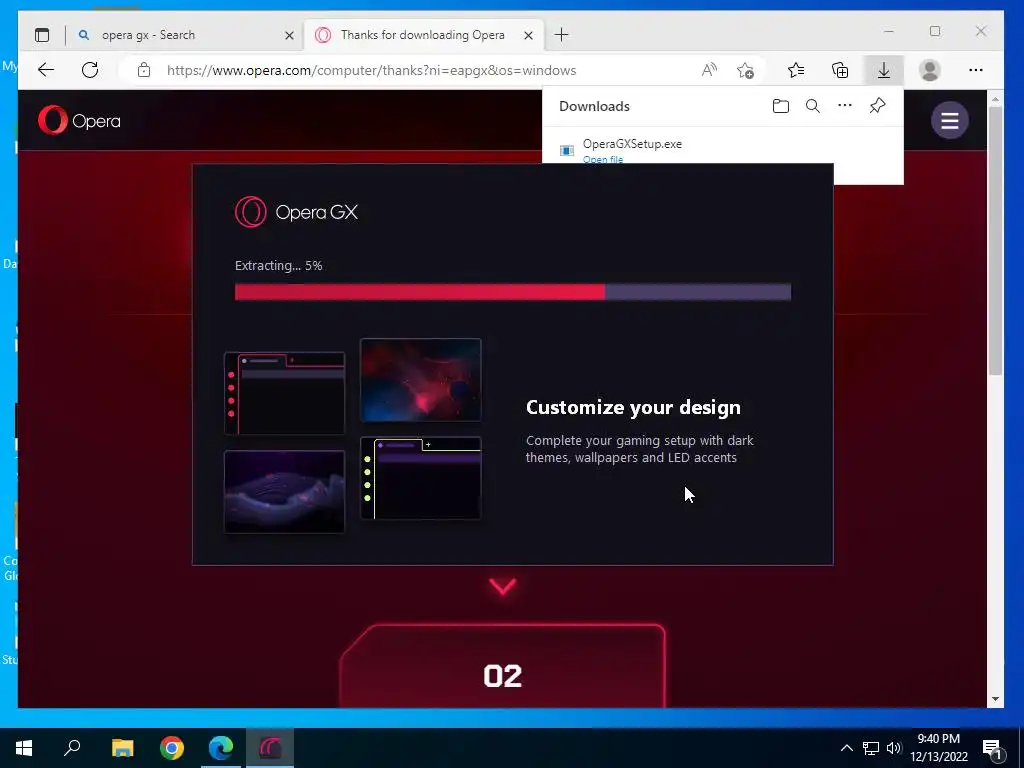This screenshot has height=768, width=1024.
Task: Open the Edge tab actions menu icon
Action: tap(42, 35)
